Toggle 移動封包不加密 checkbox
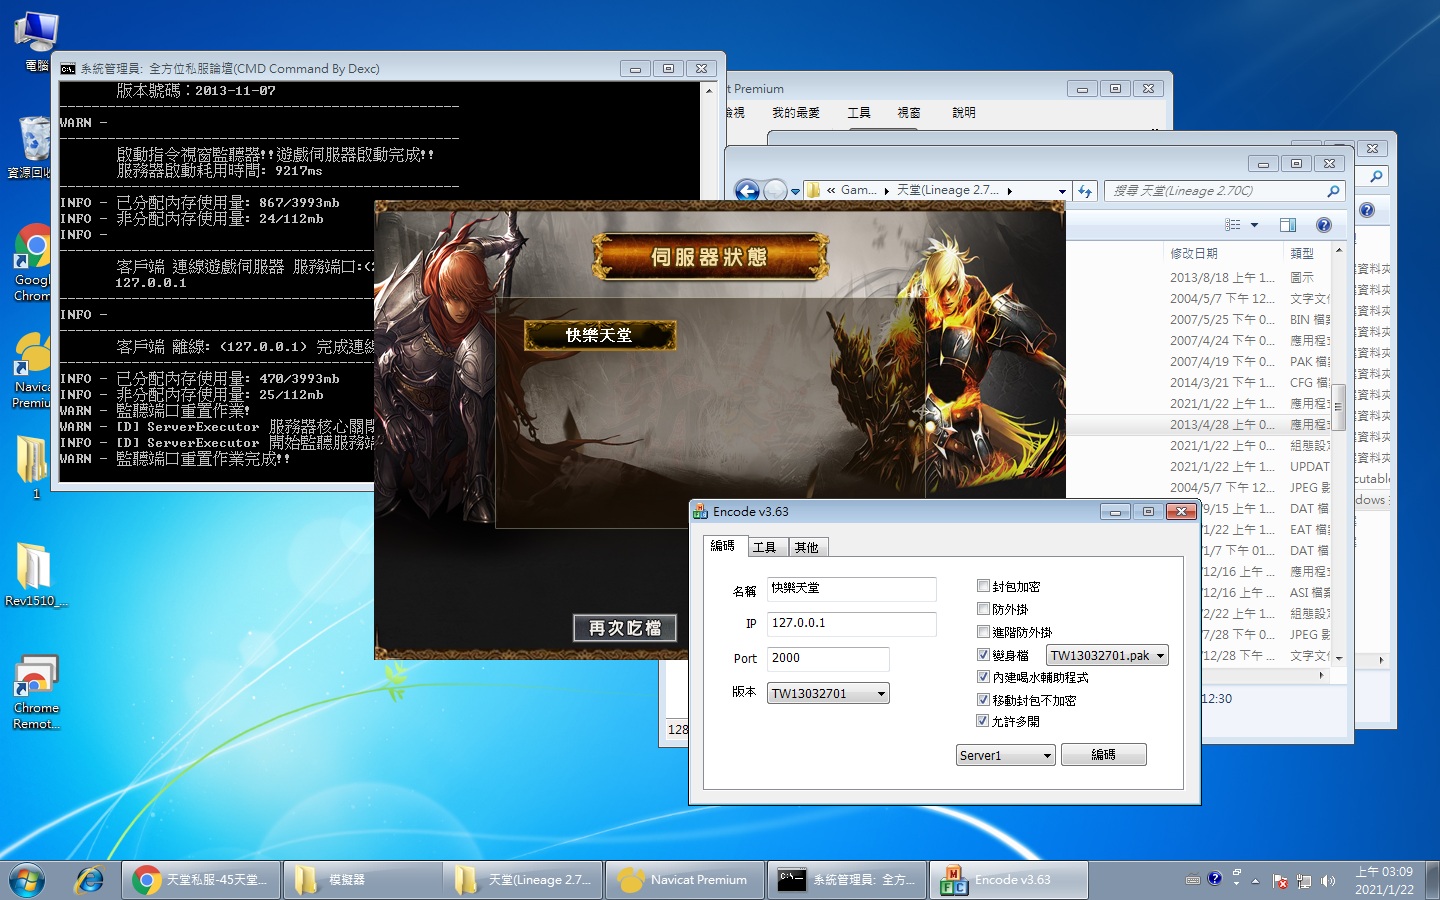 click(983, 699)
